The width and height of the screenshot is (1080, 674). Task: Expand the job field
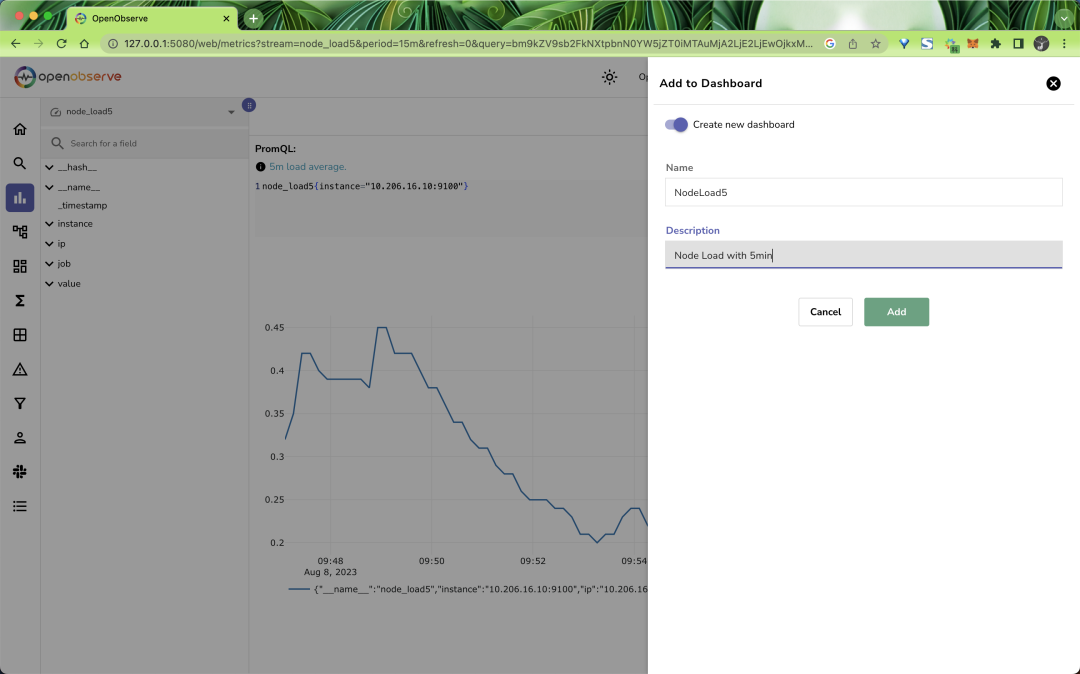point(50,264)
